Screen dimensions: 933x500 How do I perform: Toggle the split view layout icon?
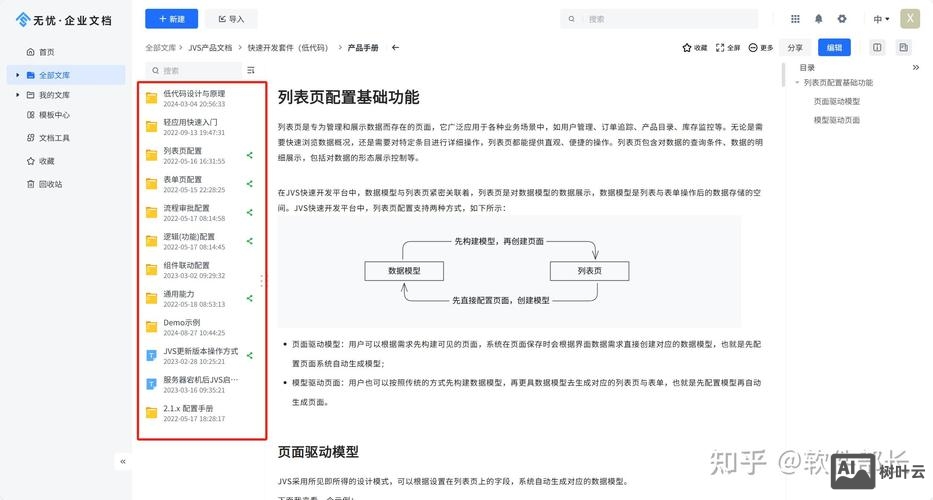point(877,48)
